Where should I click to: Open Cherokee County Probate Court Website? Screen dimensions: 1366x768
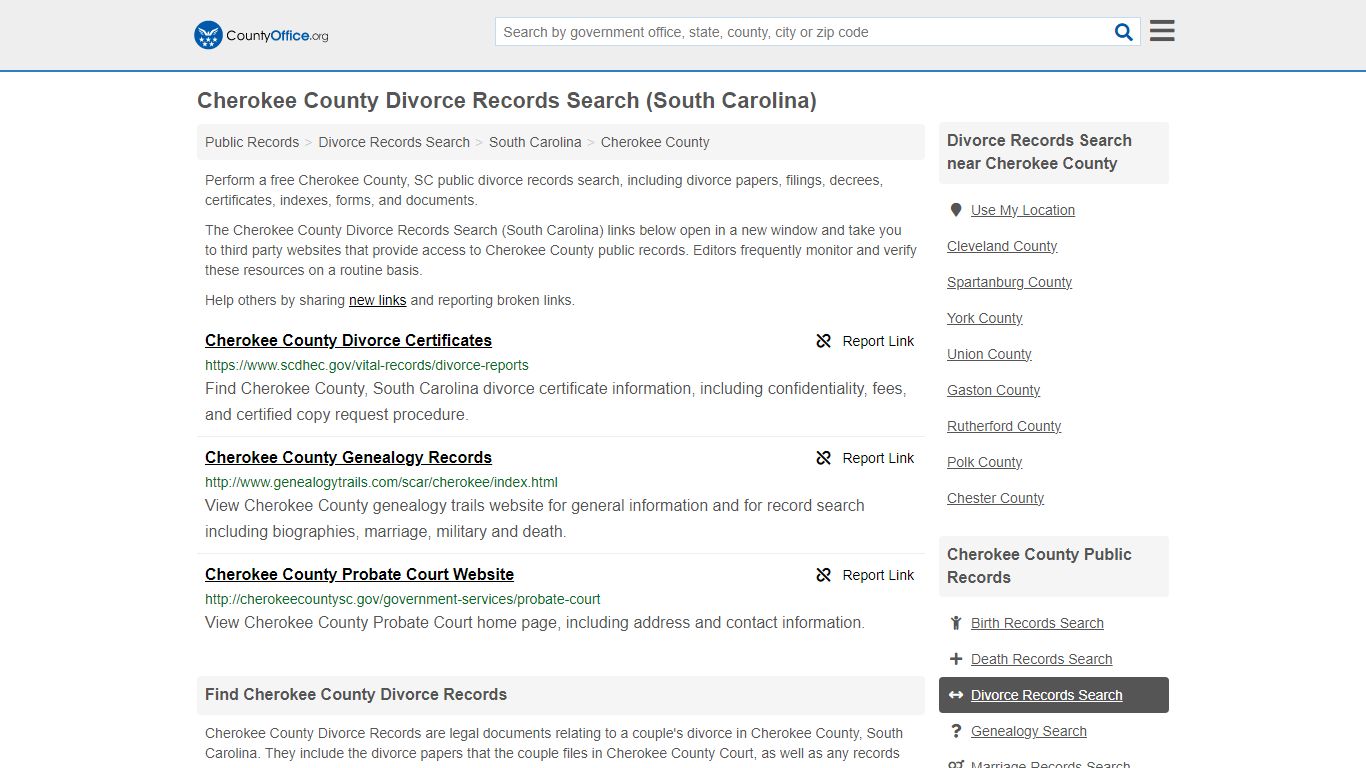tap(359, 574)
